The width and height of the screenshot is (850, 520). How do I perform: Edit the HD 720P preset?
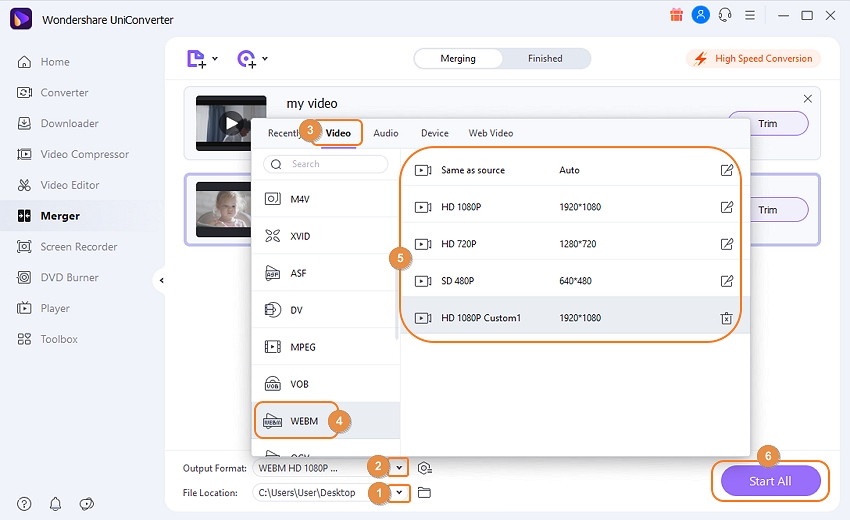(x=726, y=244)
